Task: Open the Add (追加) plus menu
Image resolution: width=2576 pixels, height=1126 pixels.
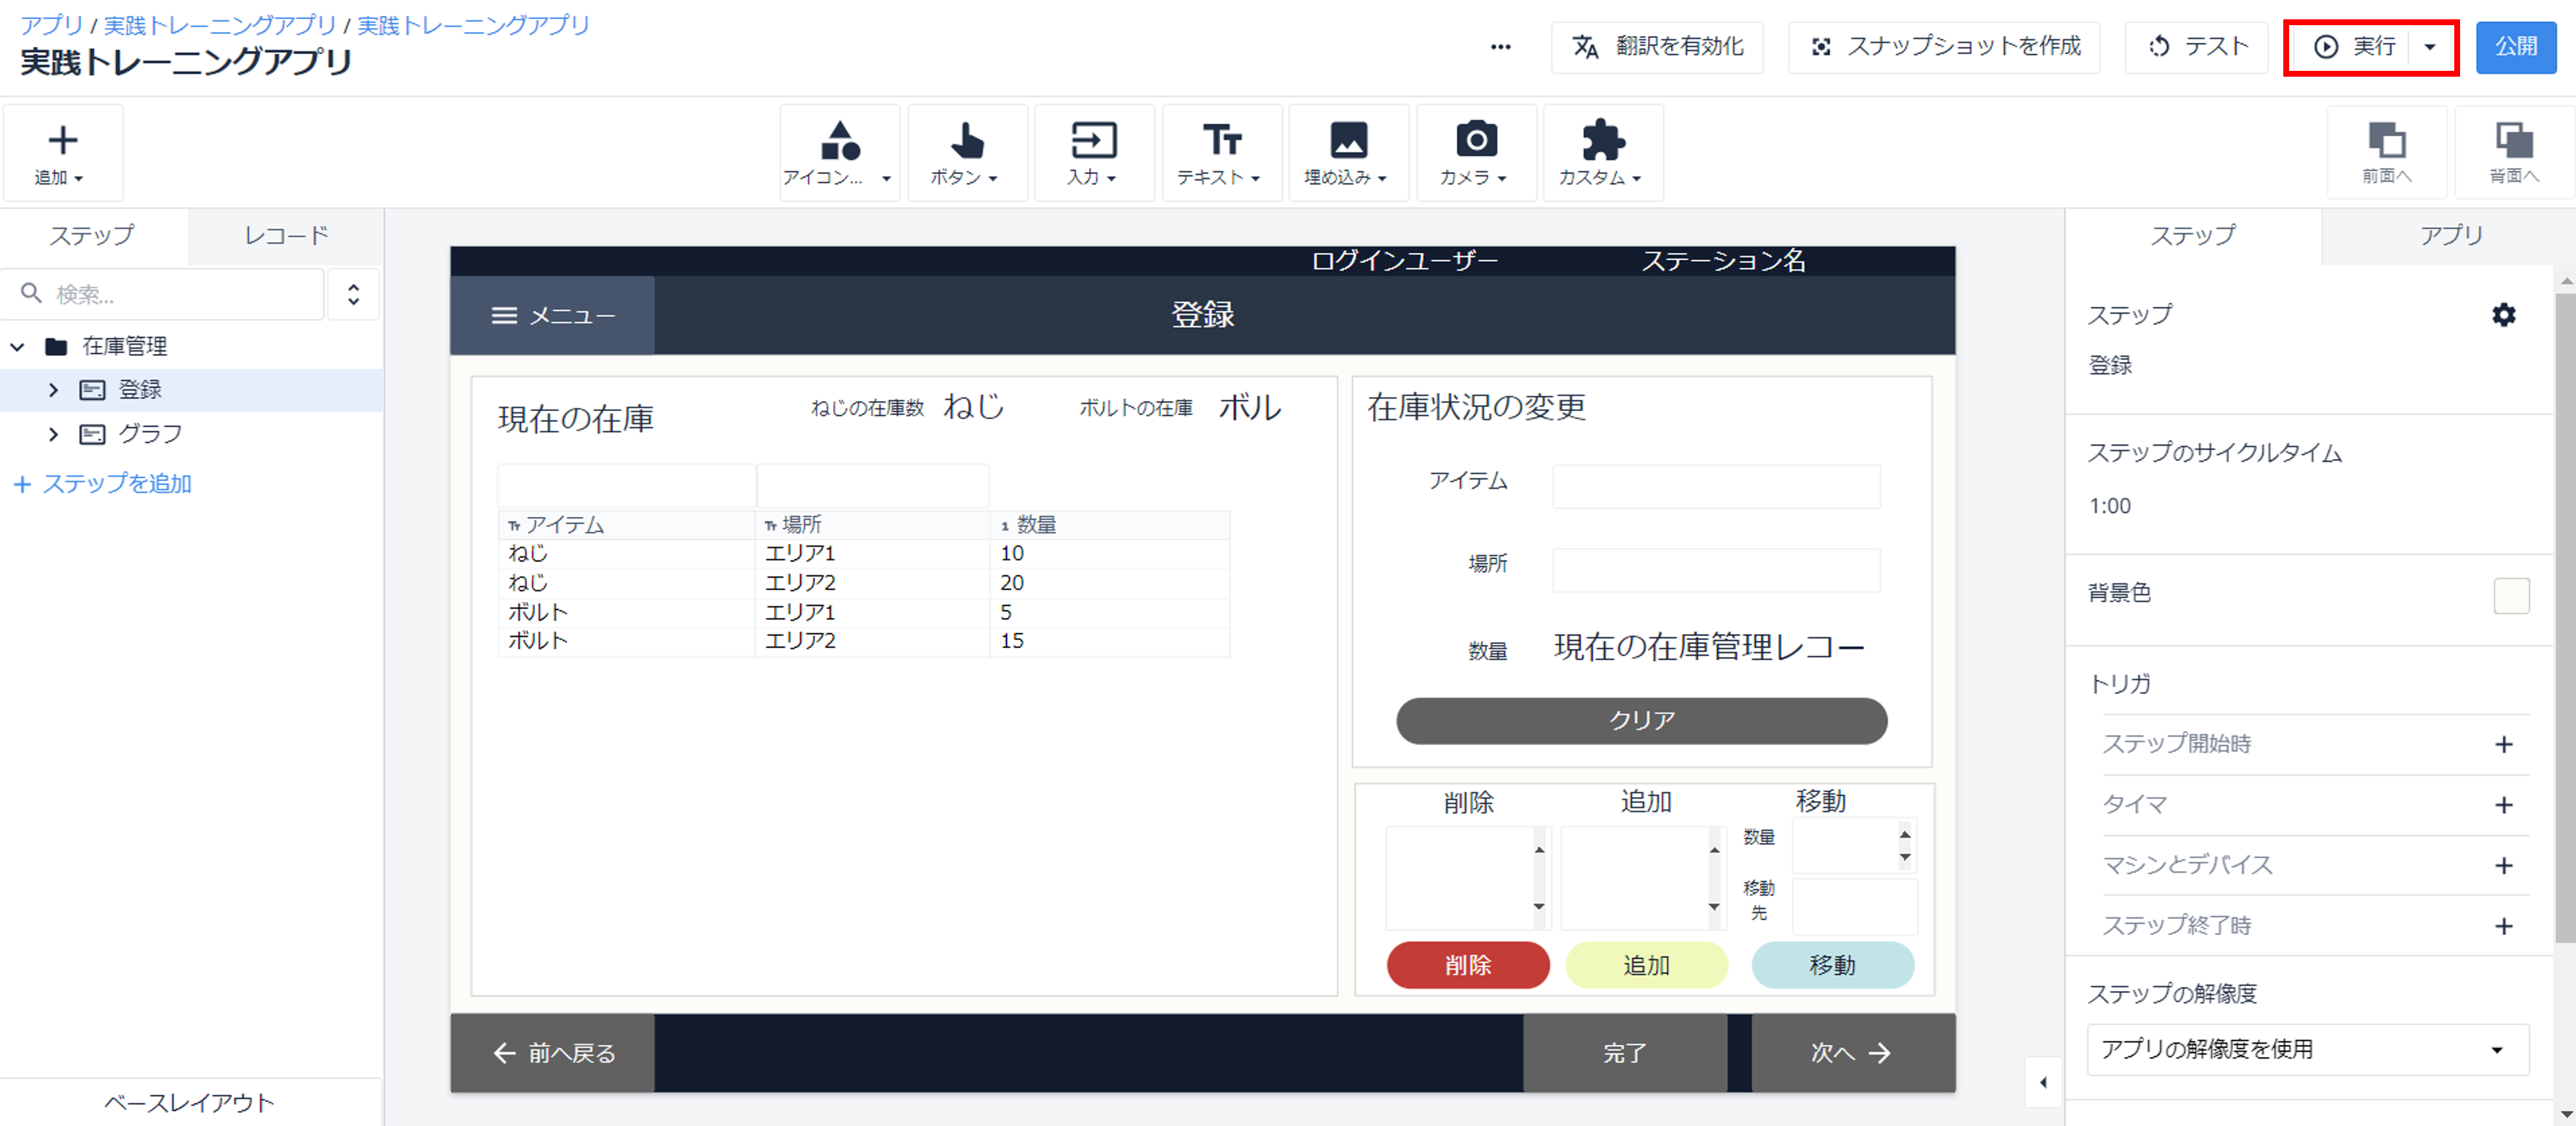Action: click(x=62, y=153)
